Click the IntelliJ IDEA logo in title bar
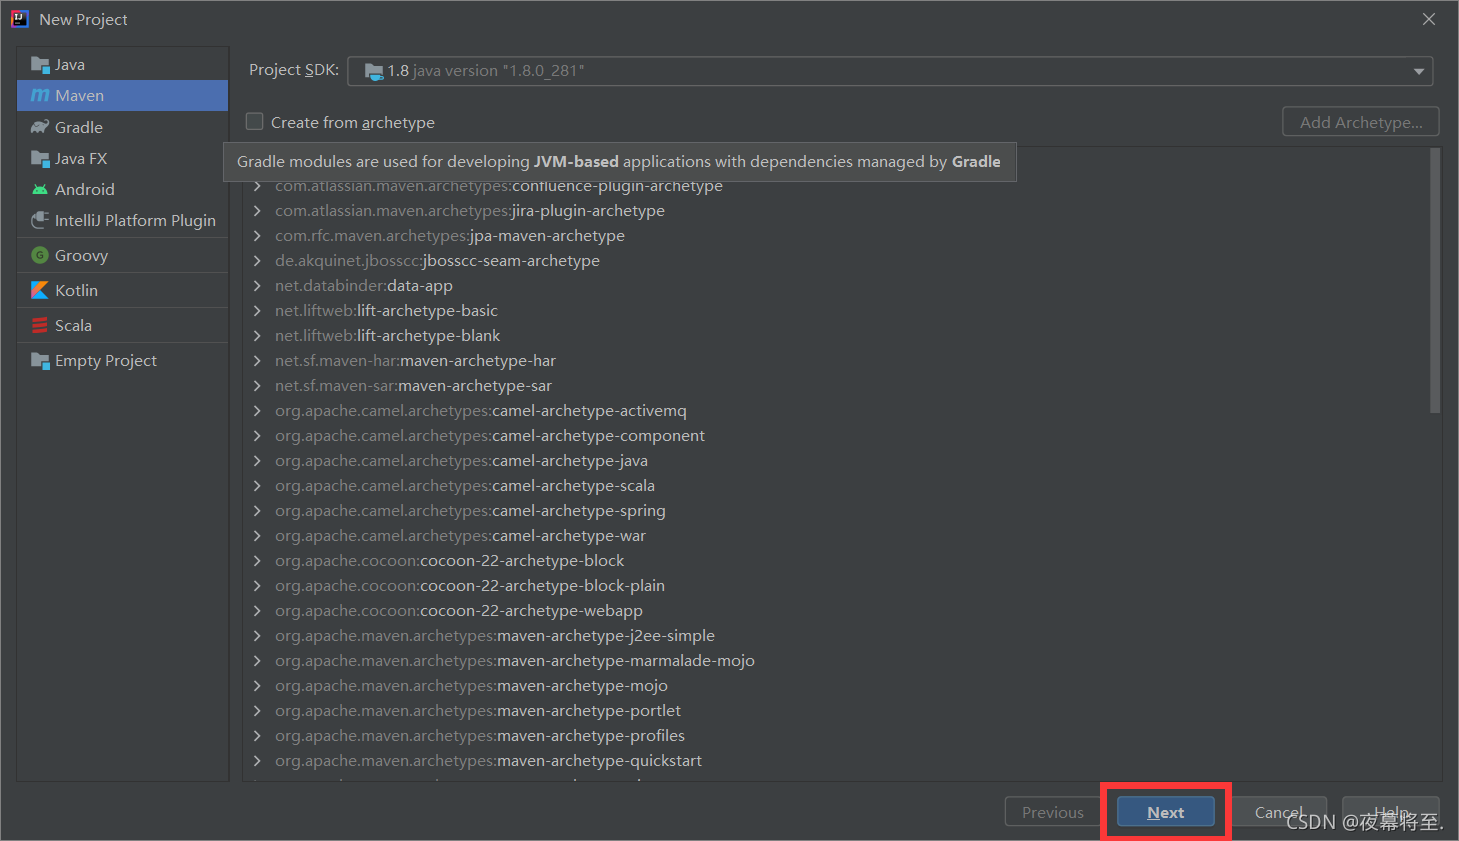The height and width of the screenshot is (841, 1459). 19,19
